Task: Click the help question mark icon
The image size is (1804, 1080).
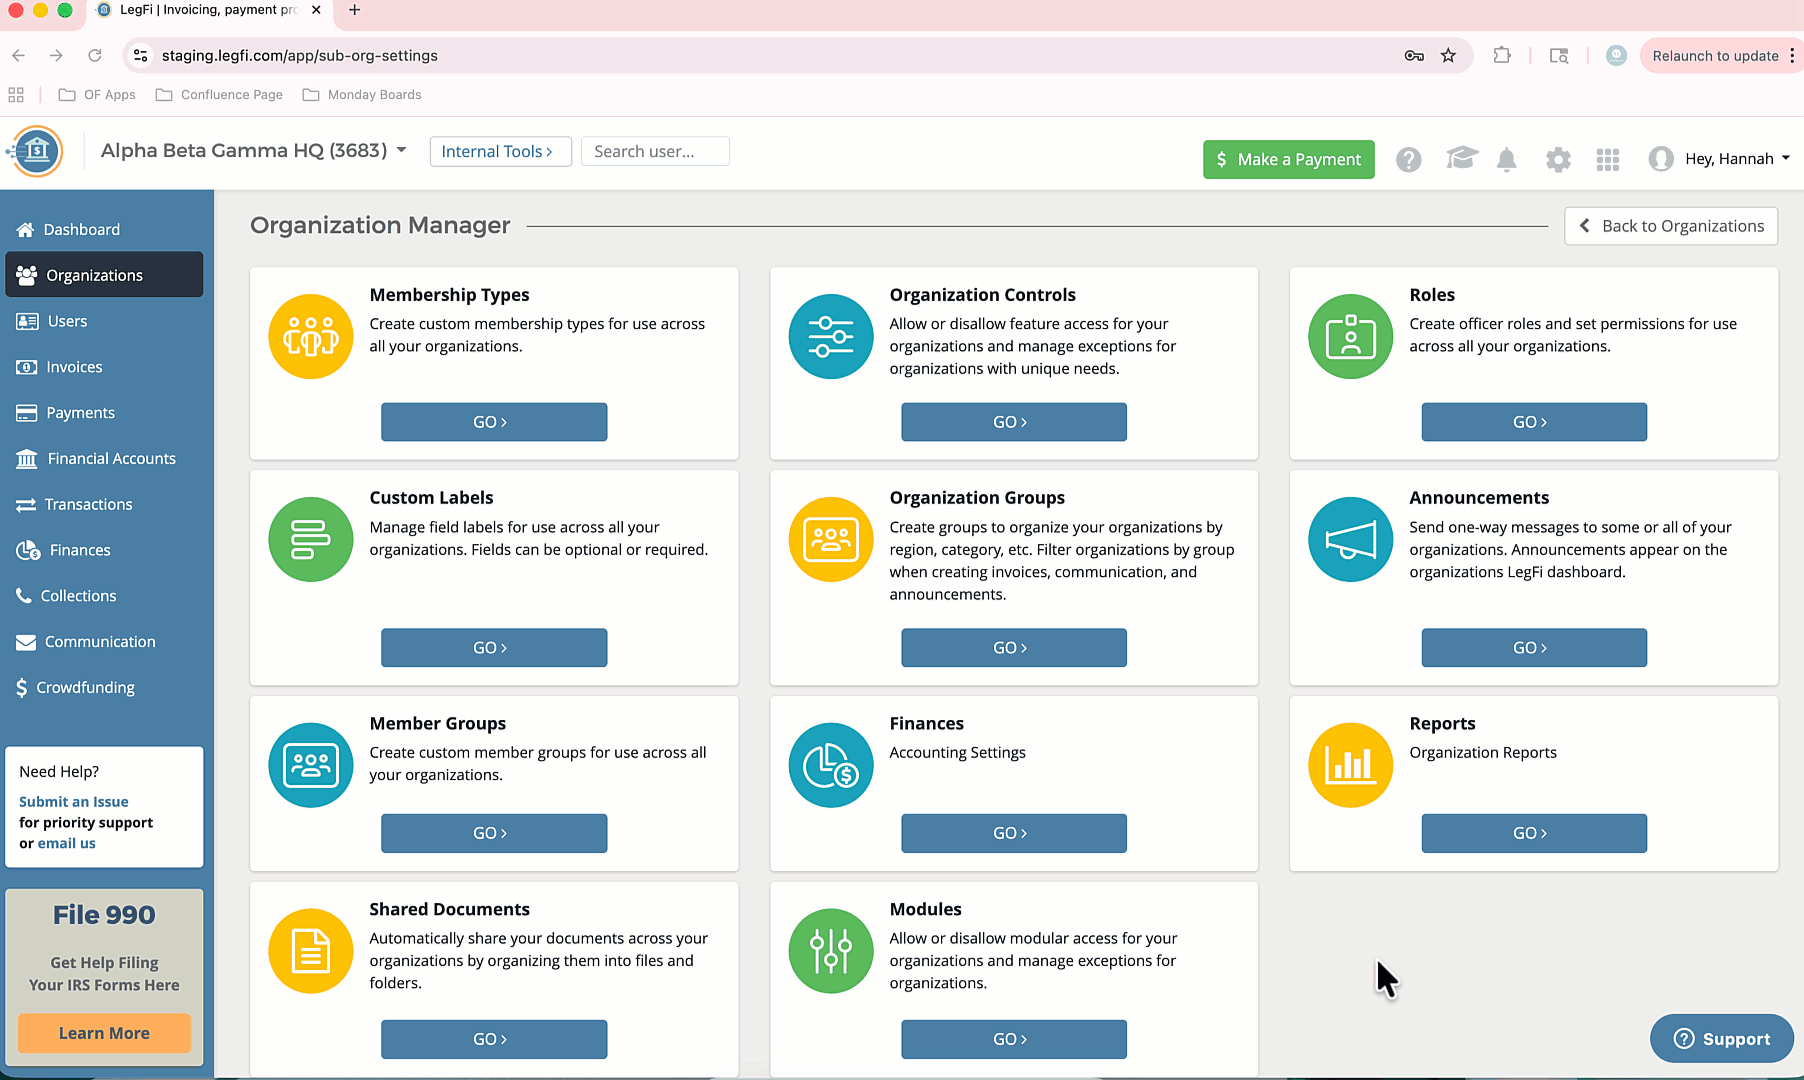Action: click(1408, 160)
